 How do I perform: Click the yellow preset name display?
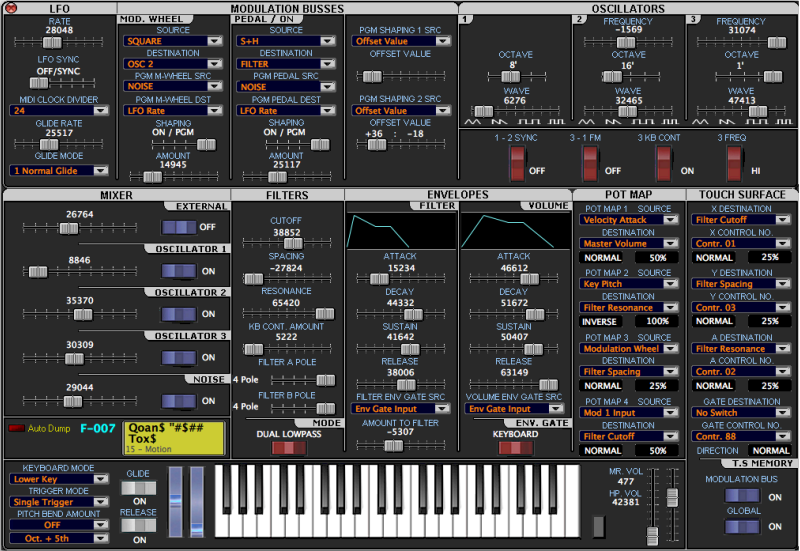175,438
